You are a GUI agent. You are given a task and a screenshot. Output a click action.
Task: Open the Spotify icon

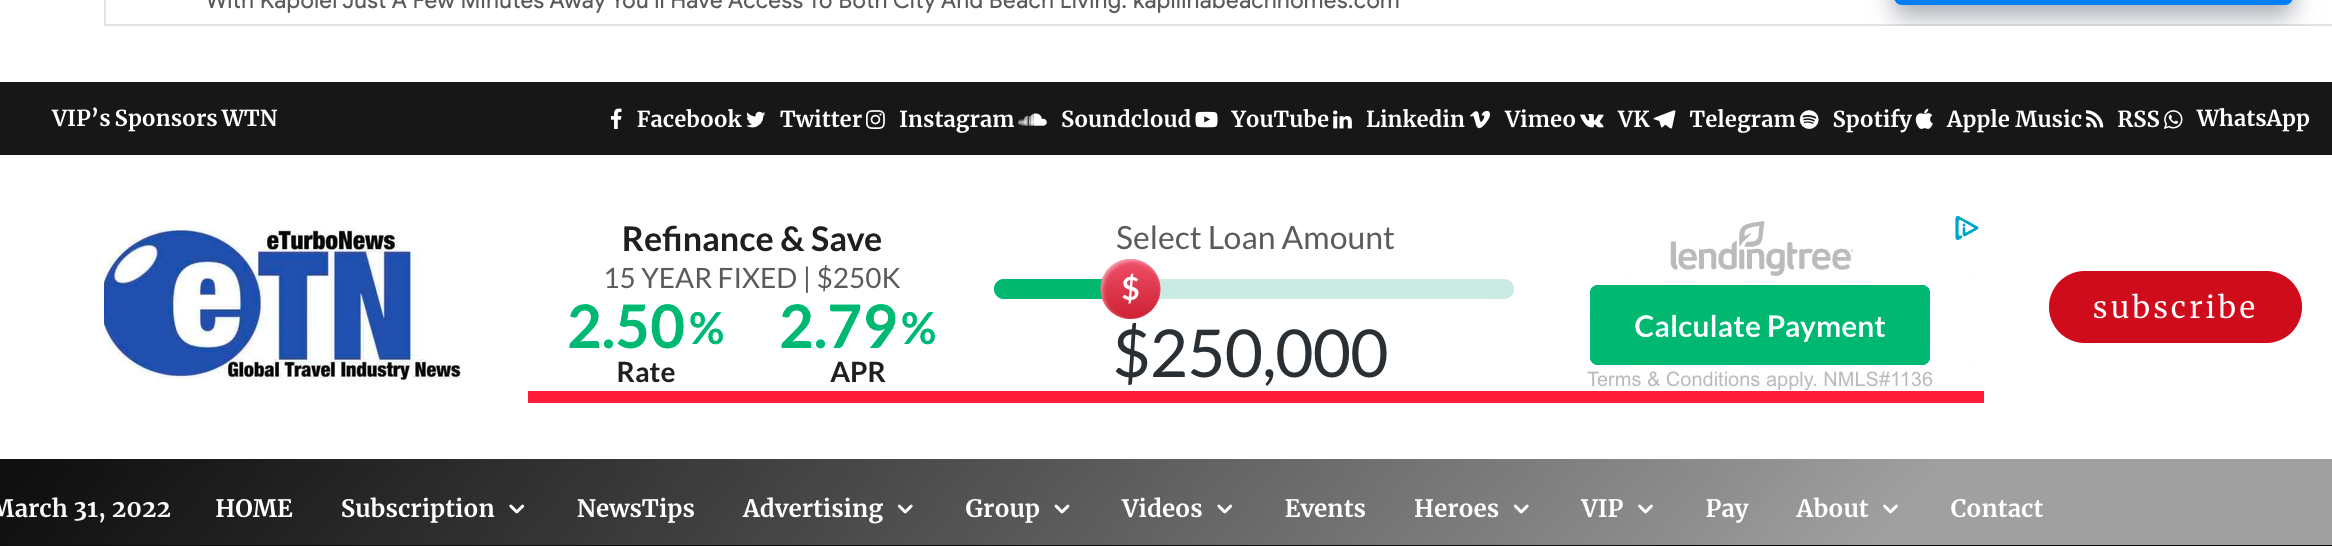(x=1809, y=120)
